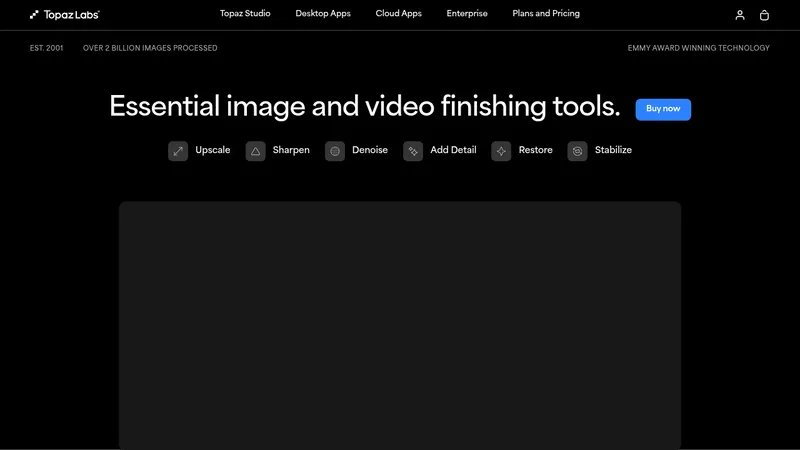Select the Sharpen triangle icon
800x450 pixels.
(256, 151)
